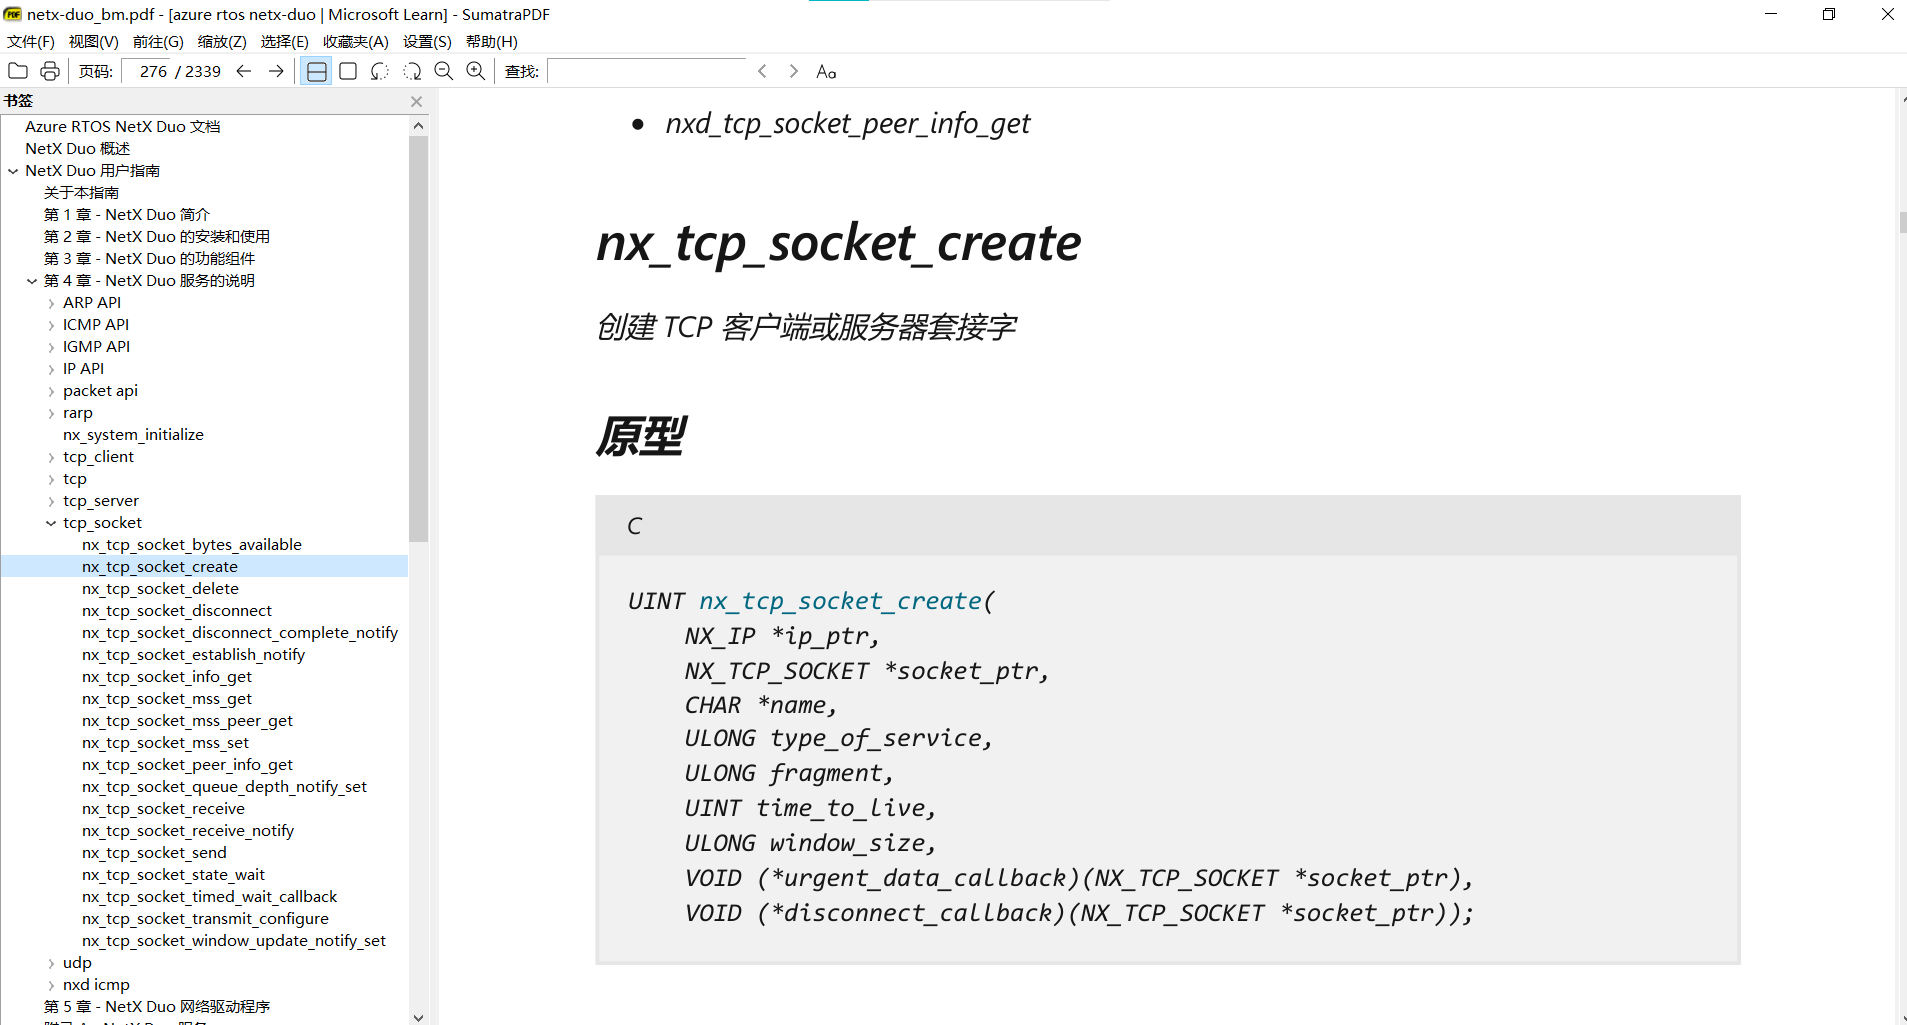The width and height of the screenshot is (1907, 1025).
Task: Open the 设置(S) menu
Action: (427, 41)
